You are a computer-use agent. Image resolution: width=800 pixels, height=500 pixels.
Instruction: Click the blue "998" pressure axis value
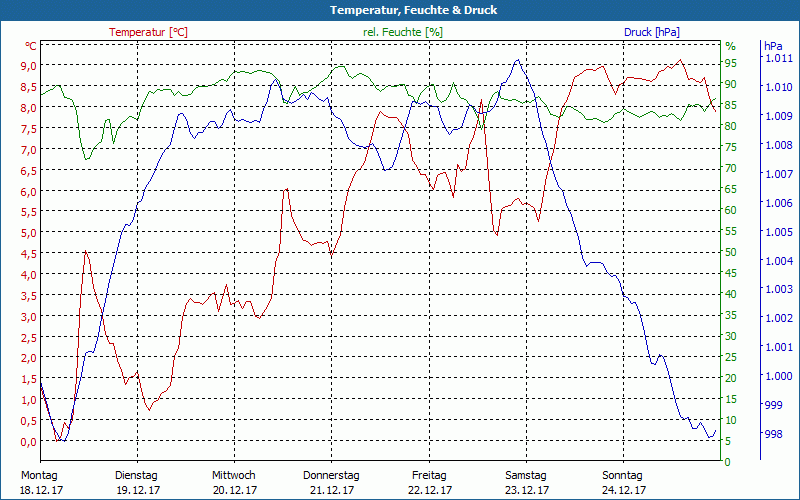click(x=773, y=434)
